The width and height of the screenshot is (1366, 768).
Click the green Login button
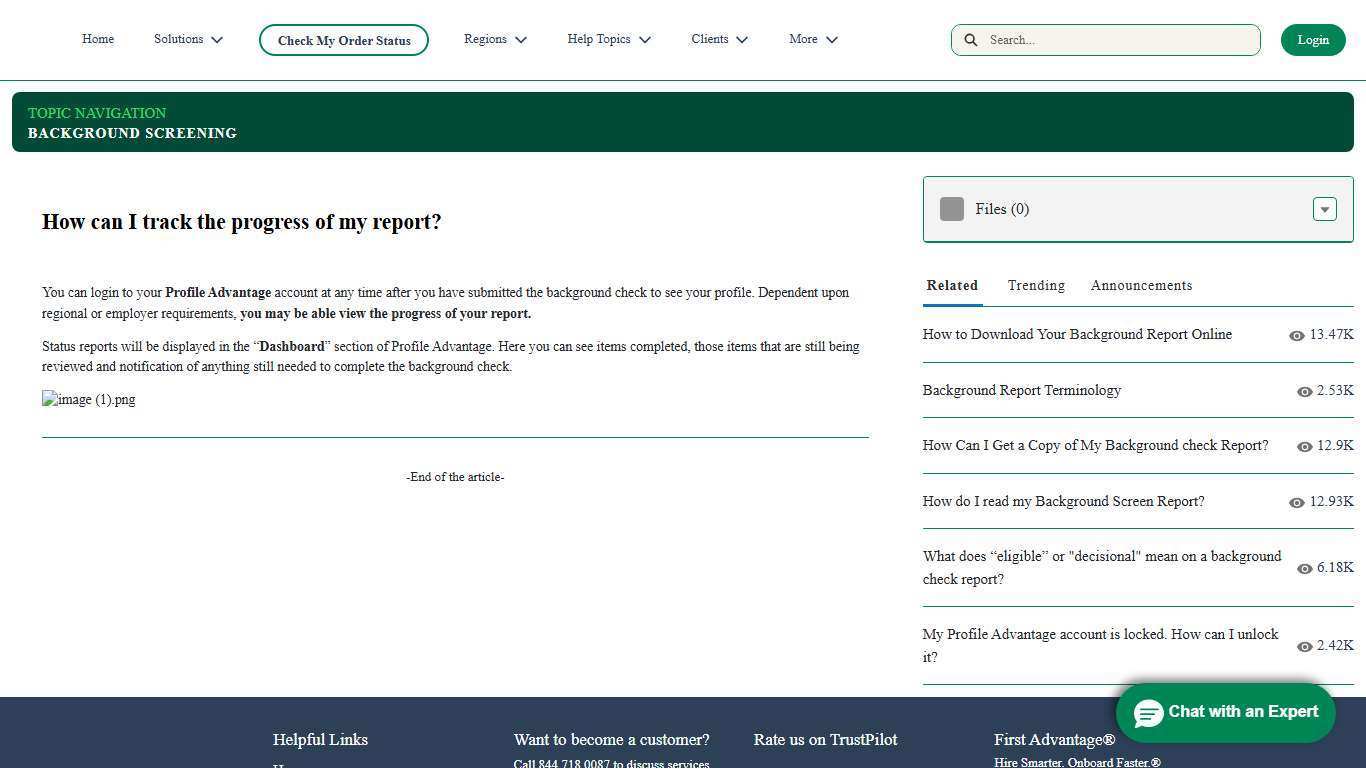1312,40
